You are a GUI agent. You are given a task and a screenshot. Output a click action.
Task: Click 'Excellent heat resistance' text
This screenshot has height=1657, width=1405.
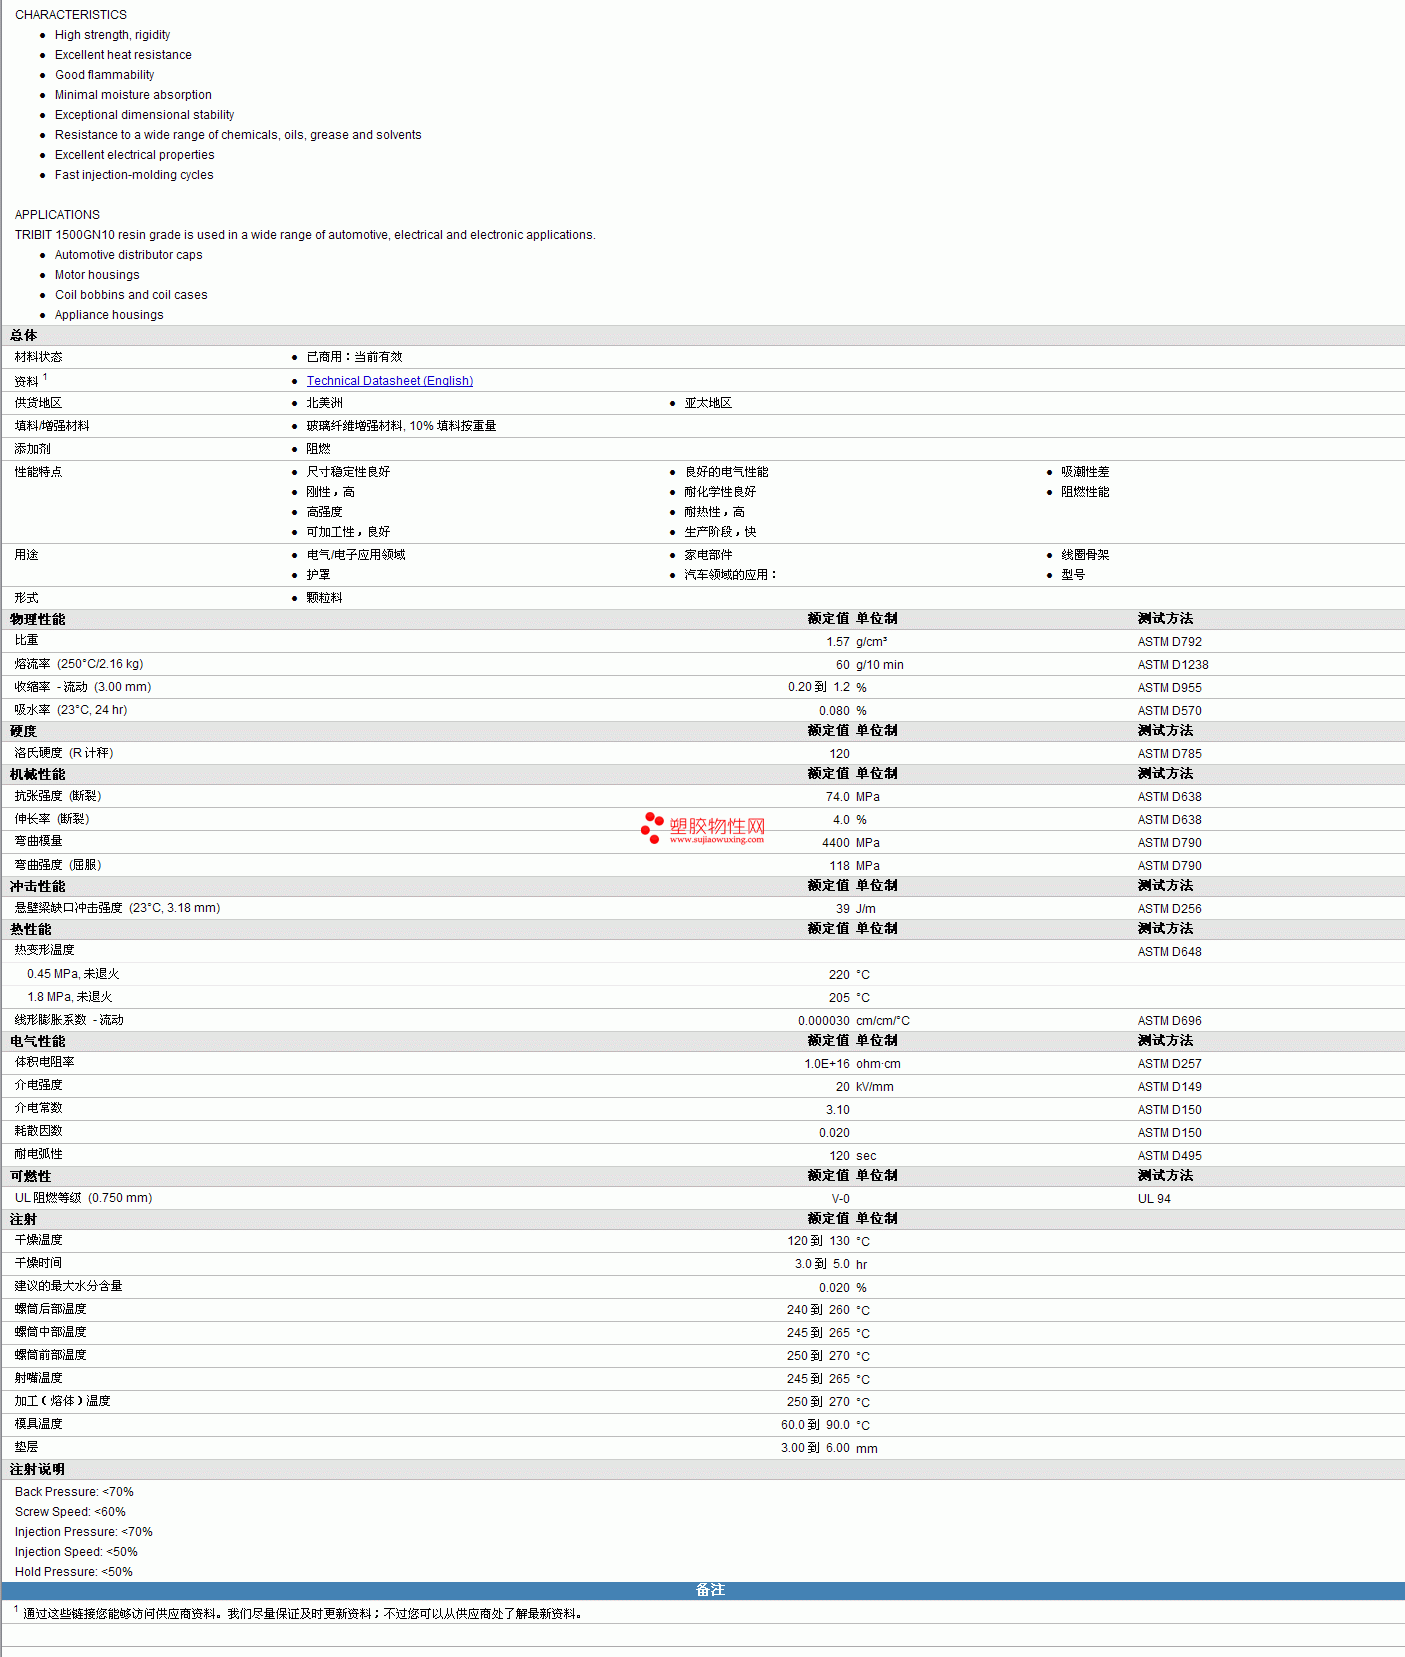123,55
